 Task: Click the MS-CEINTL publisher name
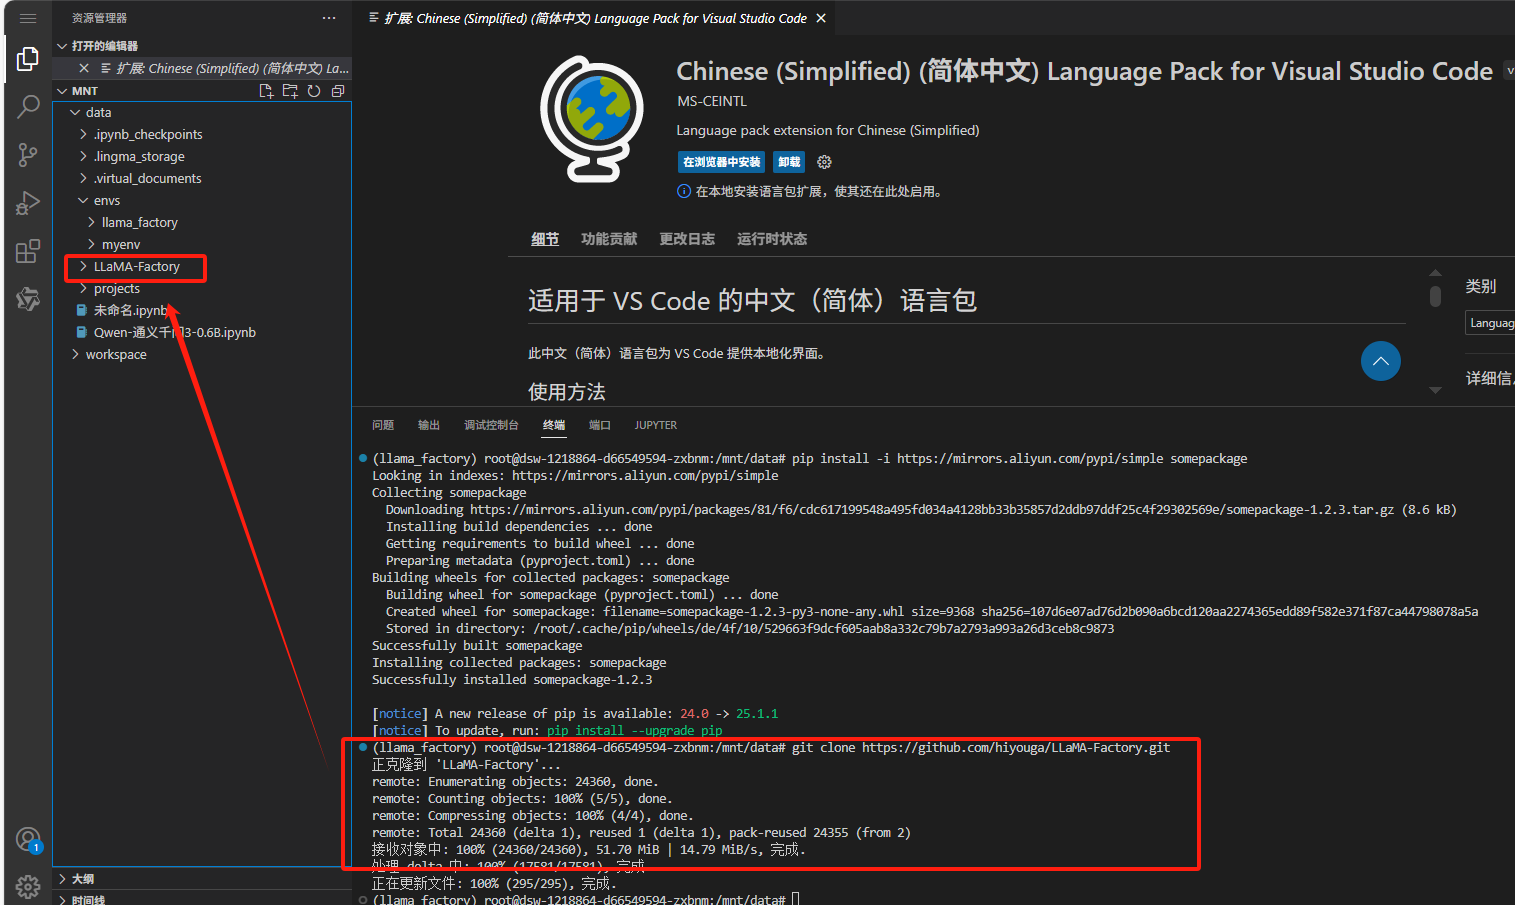[x=712, y=101]
